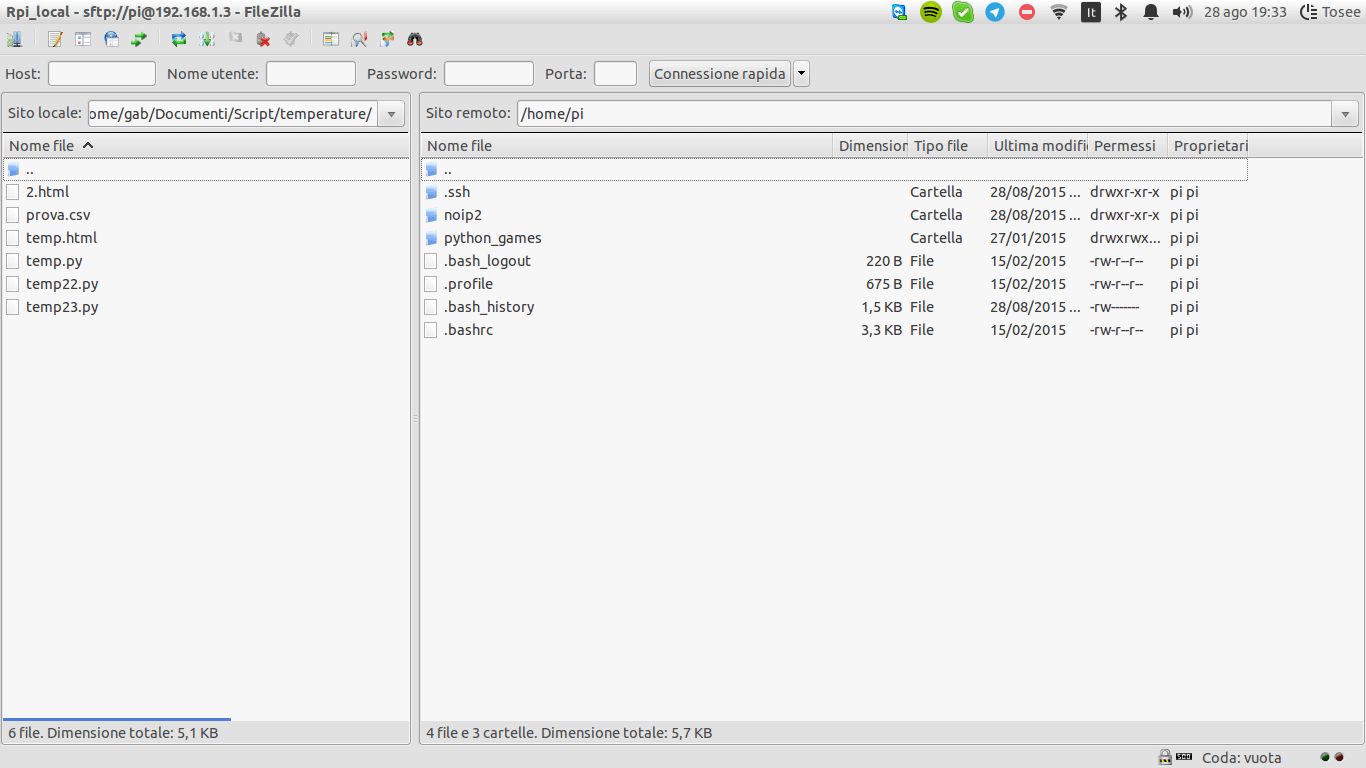
Task: Click the refresh file lists icon
Action: tap(179, 39)
